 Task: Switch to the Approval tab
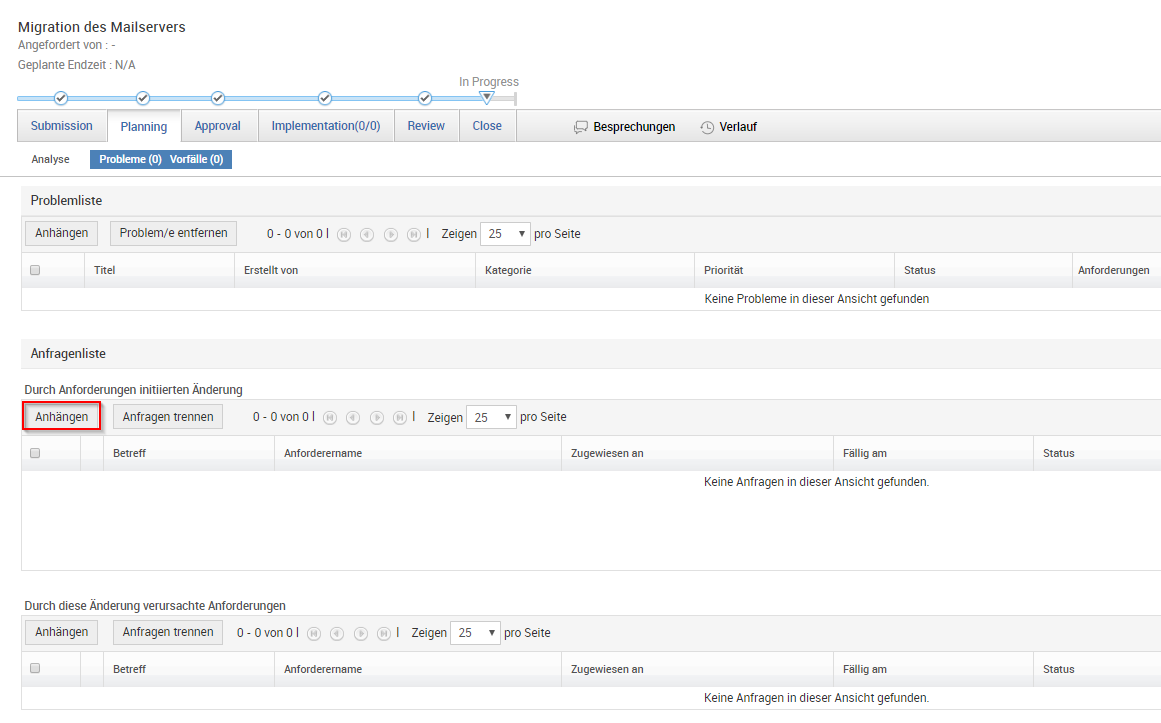pyautogui.click(x=218, y=126)
